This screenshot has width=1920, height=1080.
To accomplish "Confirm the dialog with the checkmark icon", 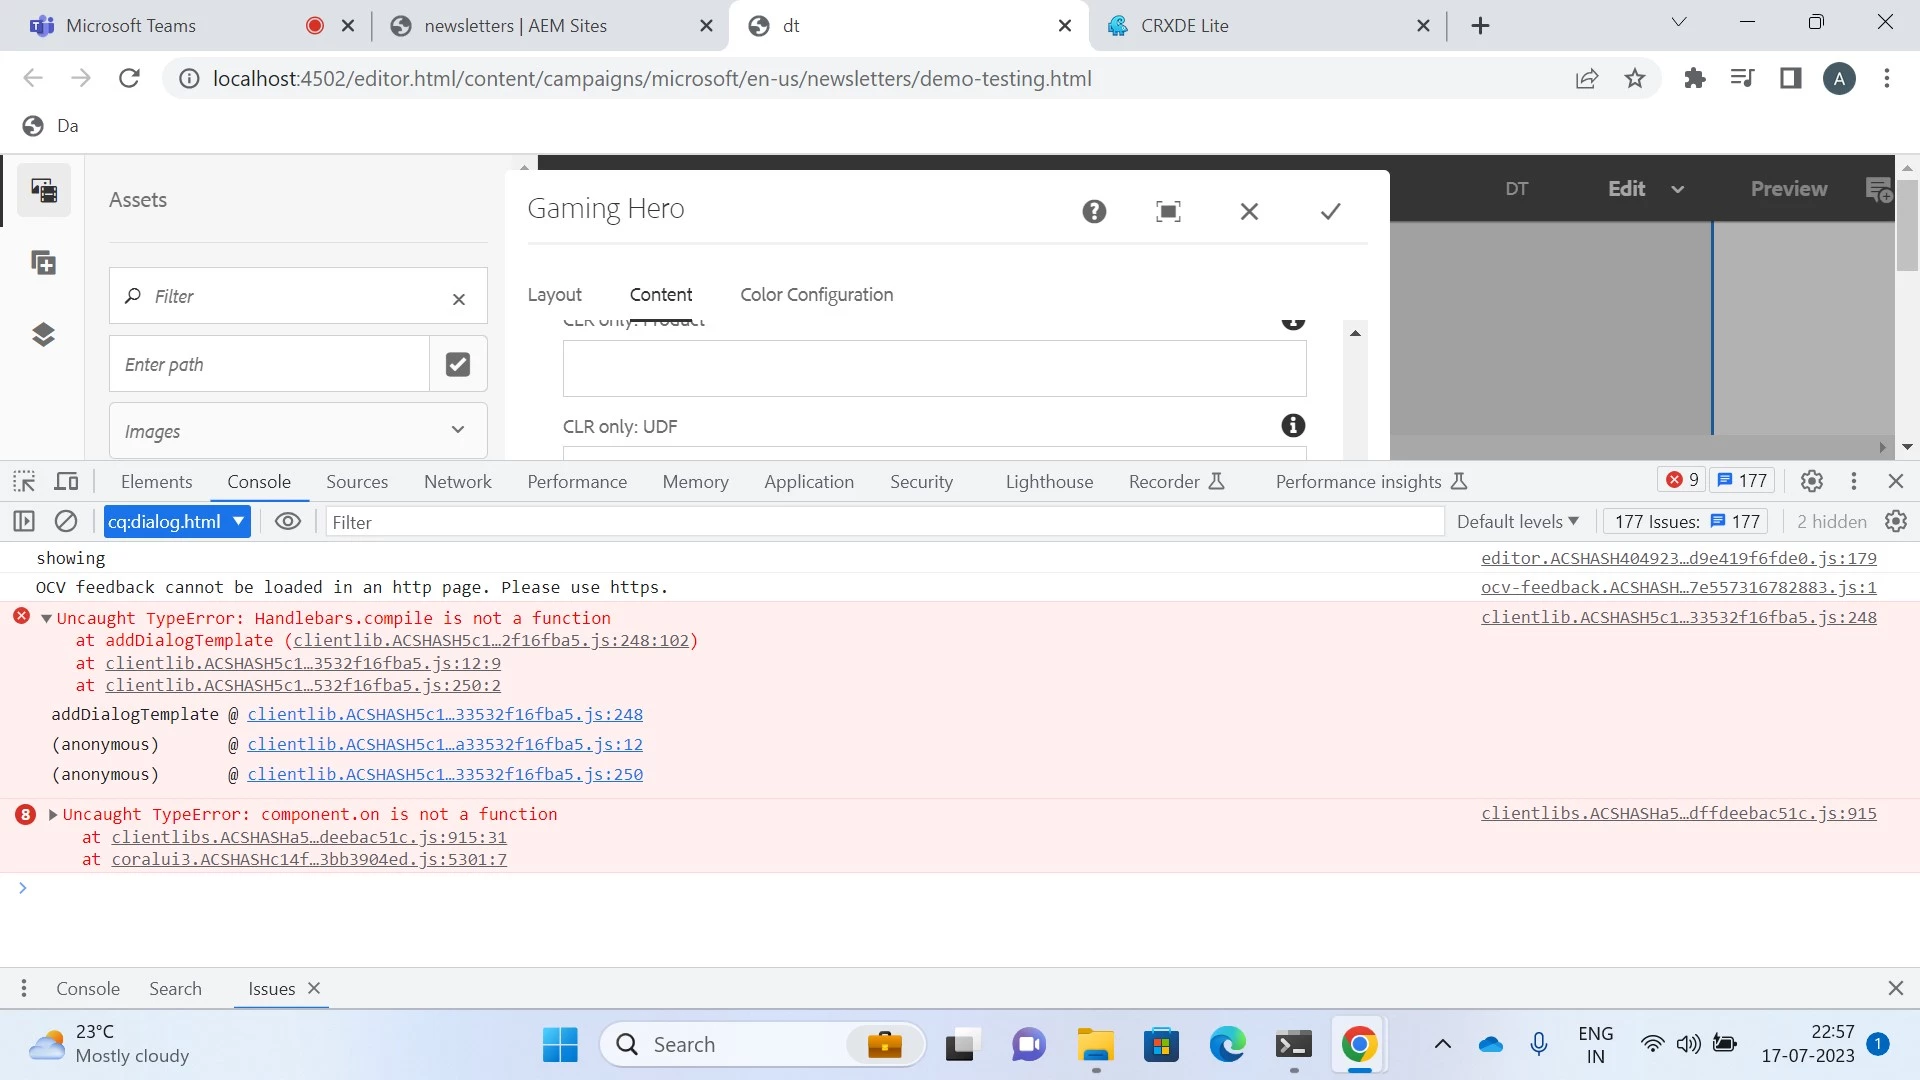I will point(1330,211).
